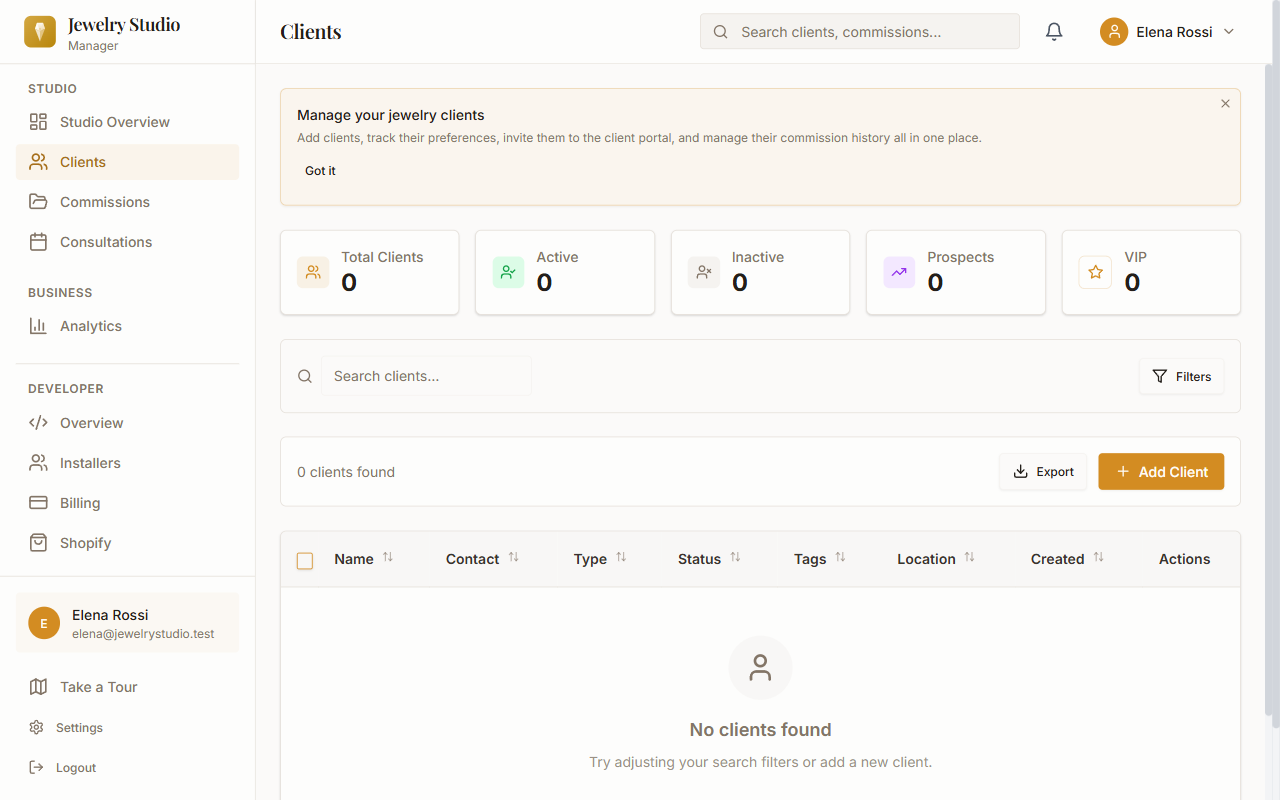Open the Filters panel
This screenshot has width=1280, height=800.
(1181, 376)
